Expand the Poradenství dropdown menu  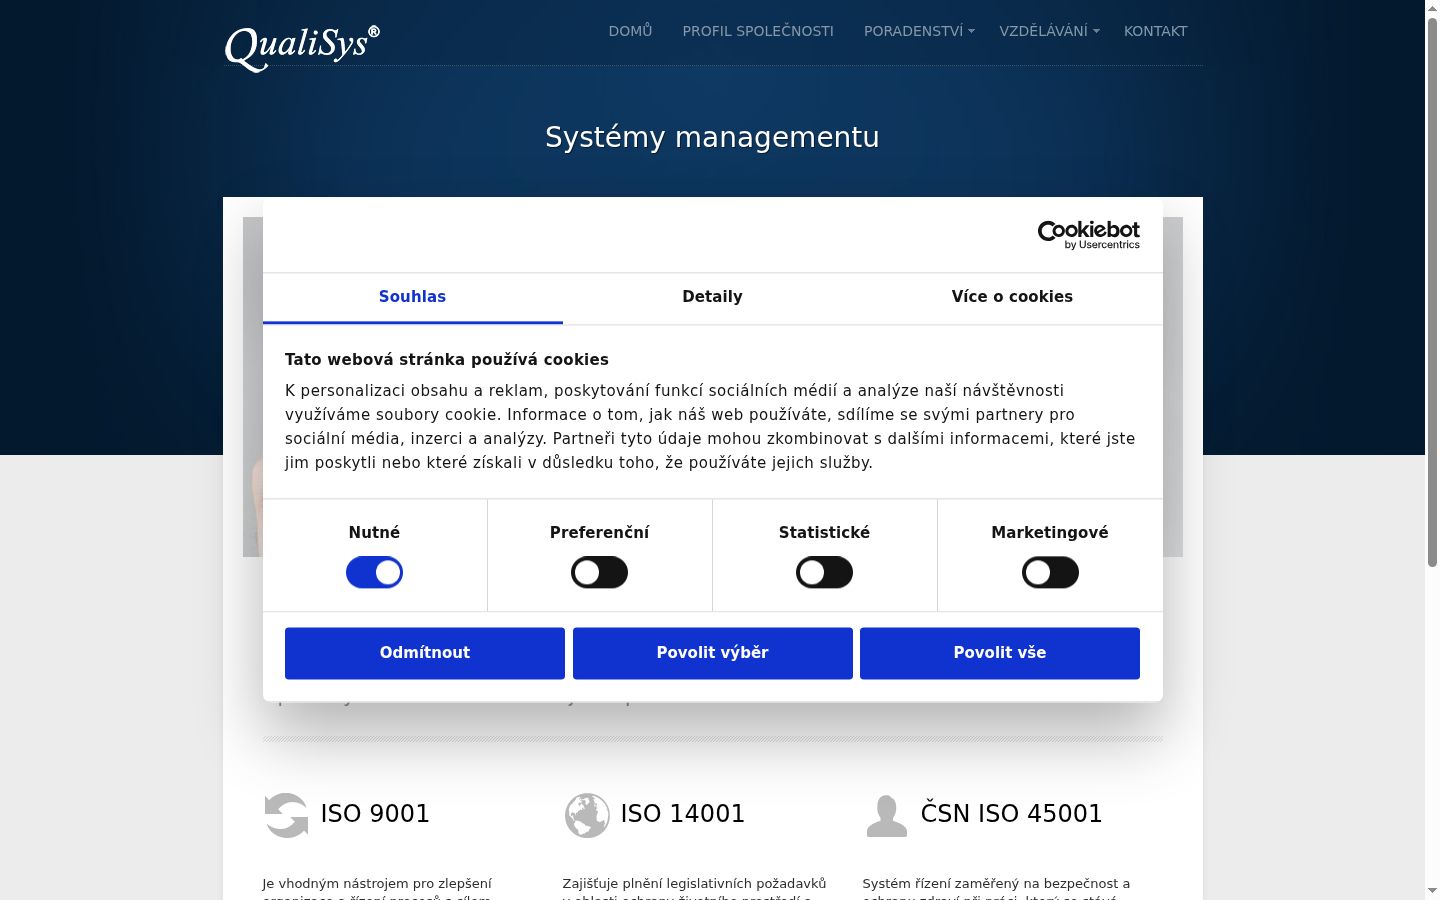coord(918,31)
